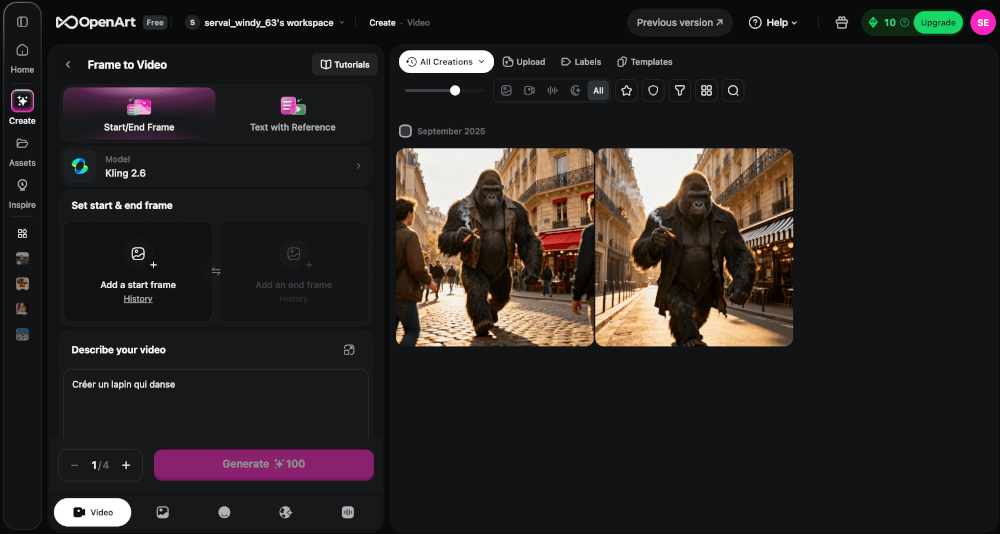The width and height of the screenshot is (1000, 534).
Task: Open the gorilla beside striped awning thumbnail
Action: pos(695,248)
